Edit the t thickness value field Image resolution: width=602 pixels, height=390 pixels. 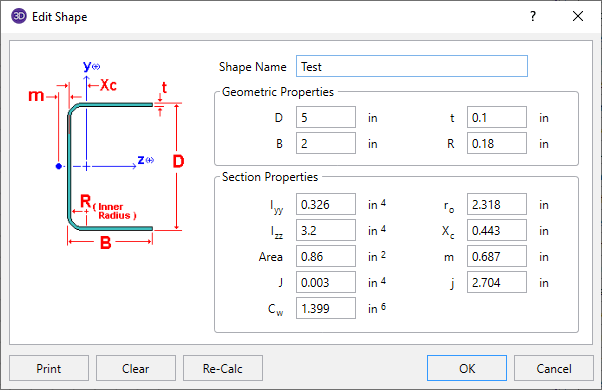(496, 117)
